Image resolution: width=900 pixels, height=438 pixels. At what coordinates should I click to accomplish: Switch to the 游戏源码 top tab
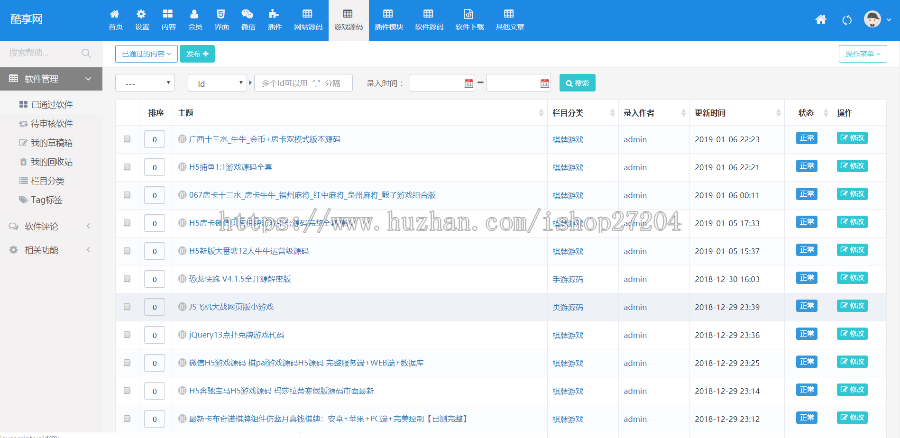[x=348, y=20]
